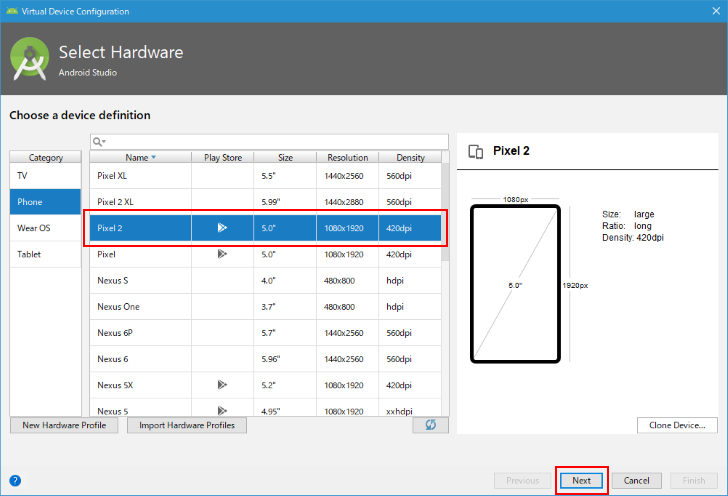Viewport: 728px width, 496px height.
Task: Select the Nexus S device row
Action: pos(265,281)
